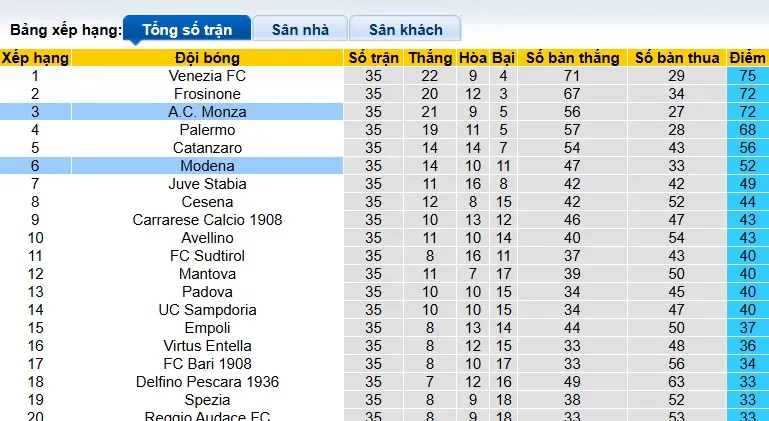Screen dimensions: 769x421
Task: Click the Số bàn thắng column header
Action: pyautogui.click(x=572, y=58)
